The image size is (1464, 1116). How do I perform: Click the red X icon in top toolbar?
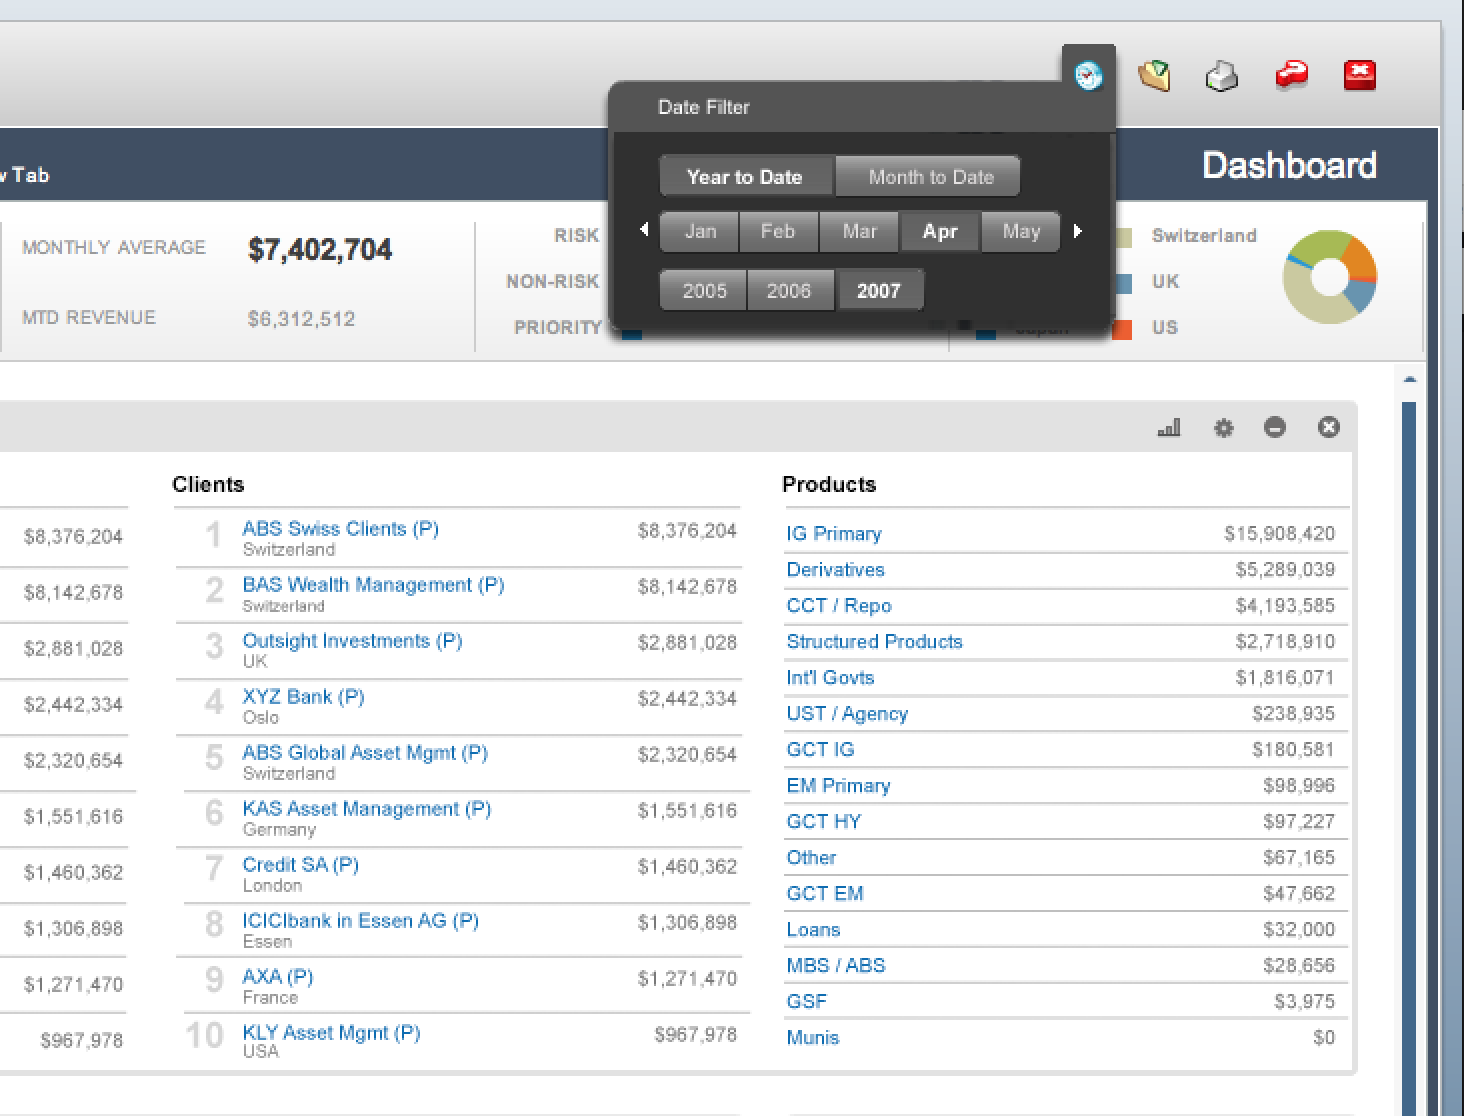click(1359, 75)
